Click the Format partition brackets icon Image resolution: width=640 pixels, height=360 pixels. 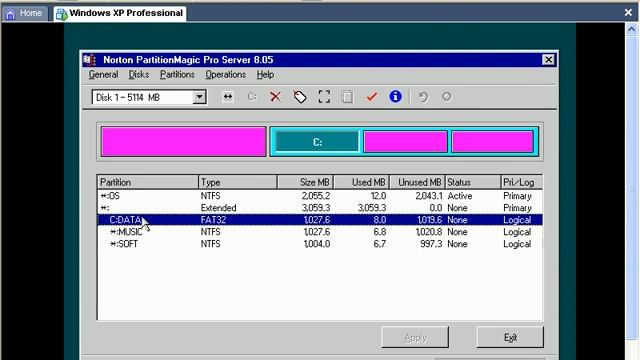point(324,97)
